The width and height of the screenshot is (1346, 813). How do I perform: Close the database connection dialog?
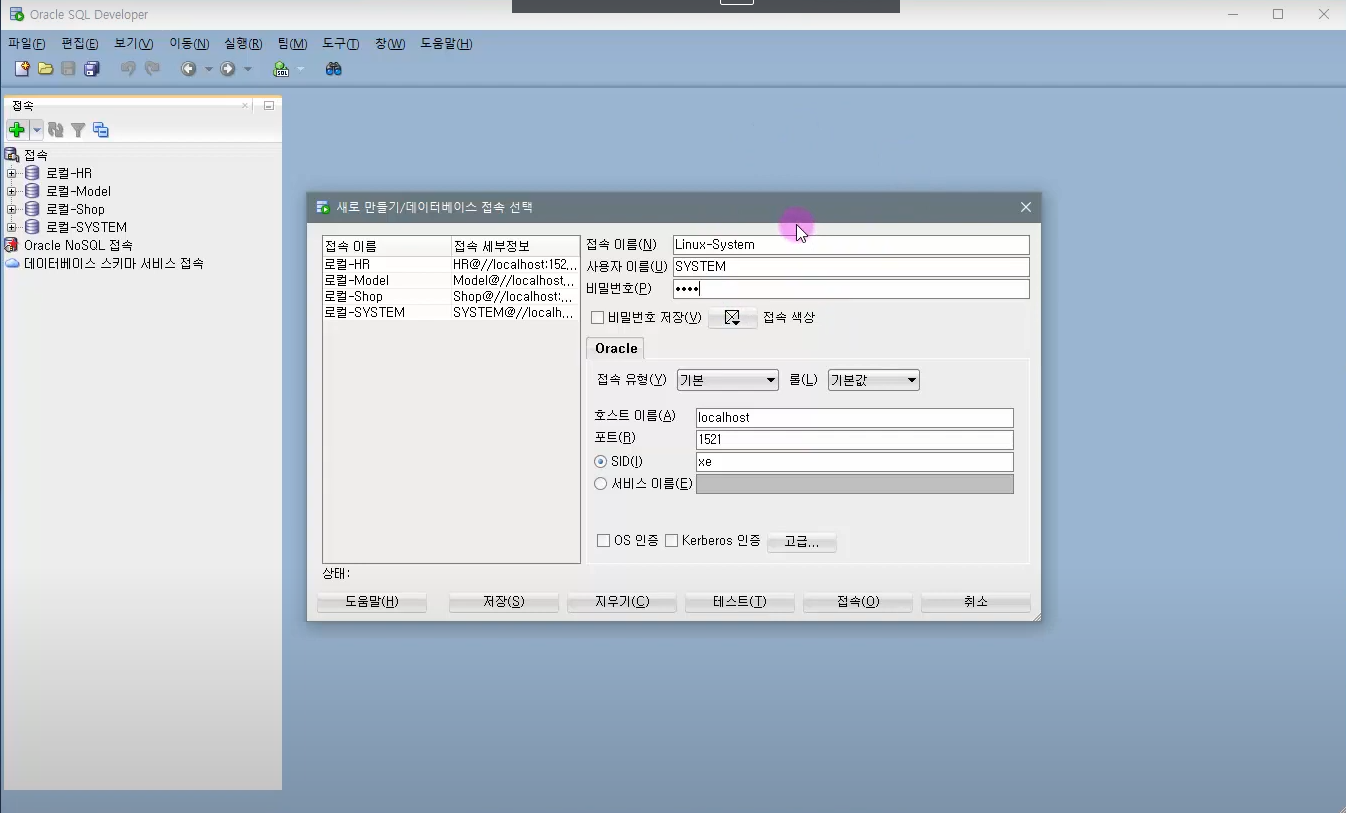pyautogui.click(x=1026, y=207)
